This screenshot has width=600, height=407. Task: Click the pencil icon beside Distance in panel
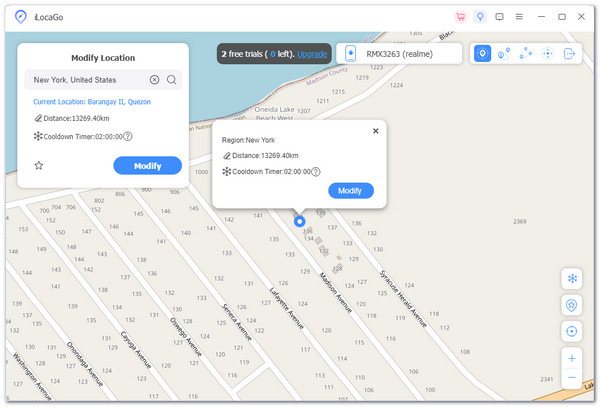click(38, 118)
